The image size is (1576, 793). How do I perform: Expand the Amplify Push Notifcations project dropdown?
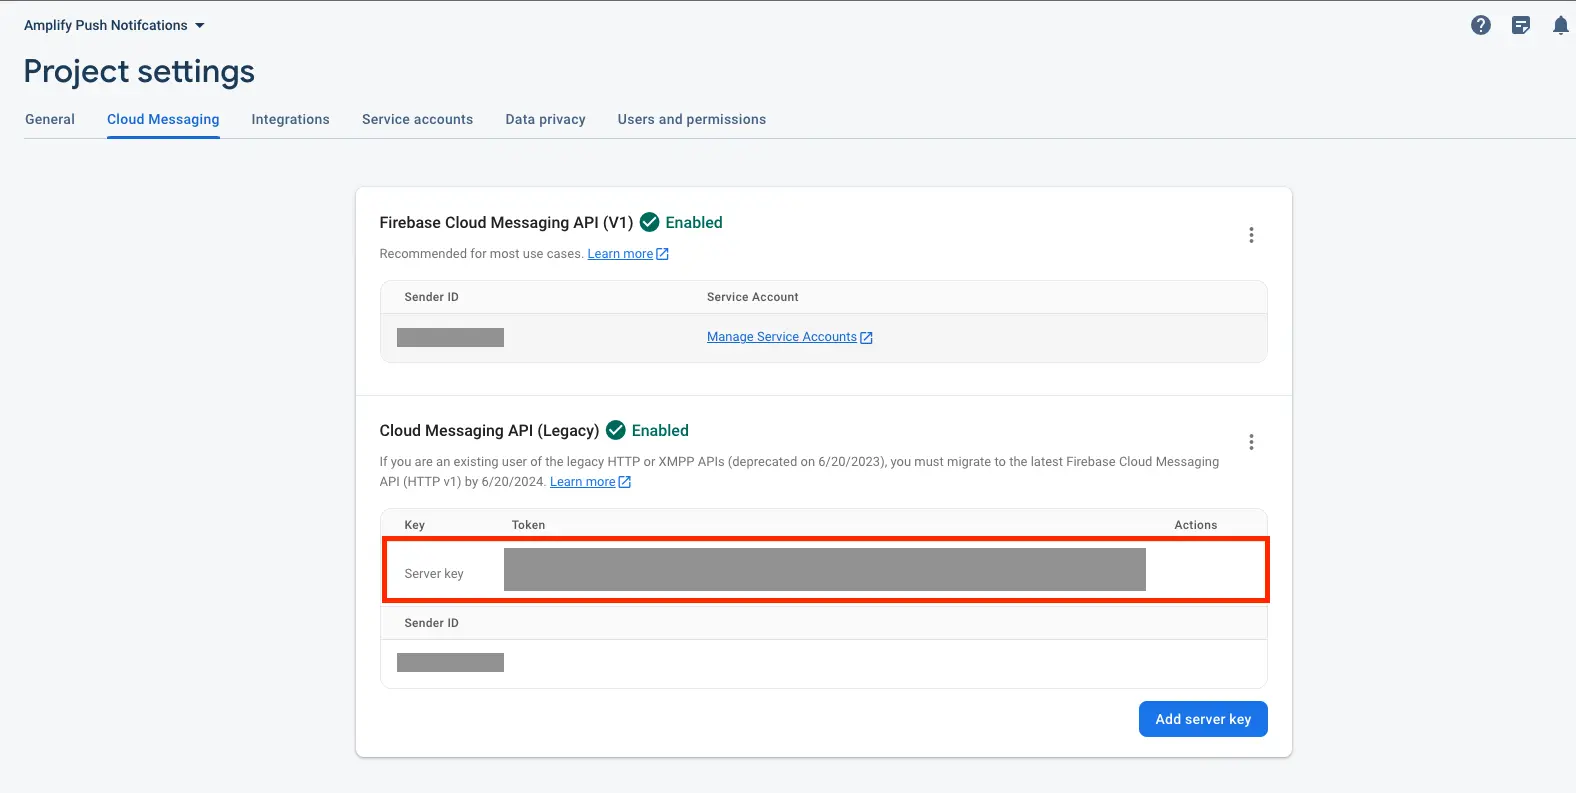coord(114,25)
